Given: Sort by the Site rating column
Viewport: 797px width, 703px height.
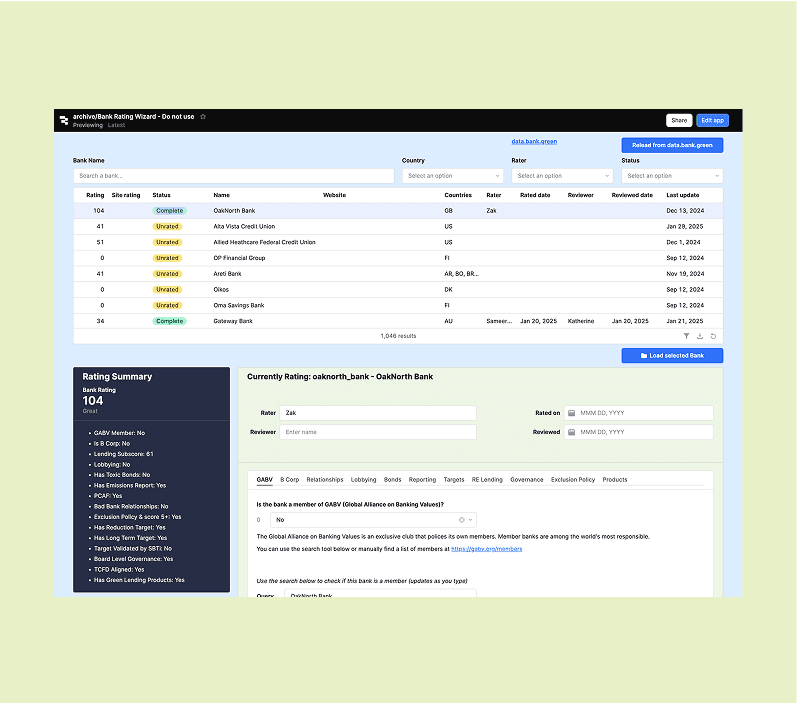Looking at the screenshot, I should coord(126,195).
